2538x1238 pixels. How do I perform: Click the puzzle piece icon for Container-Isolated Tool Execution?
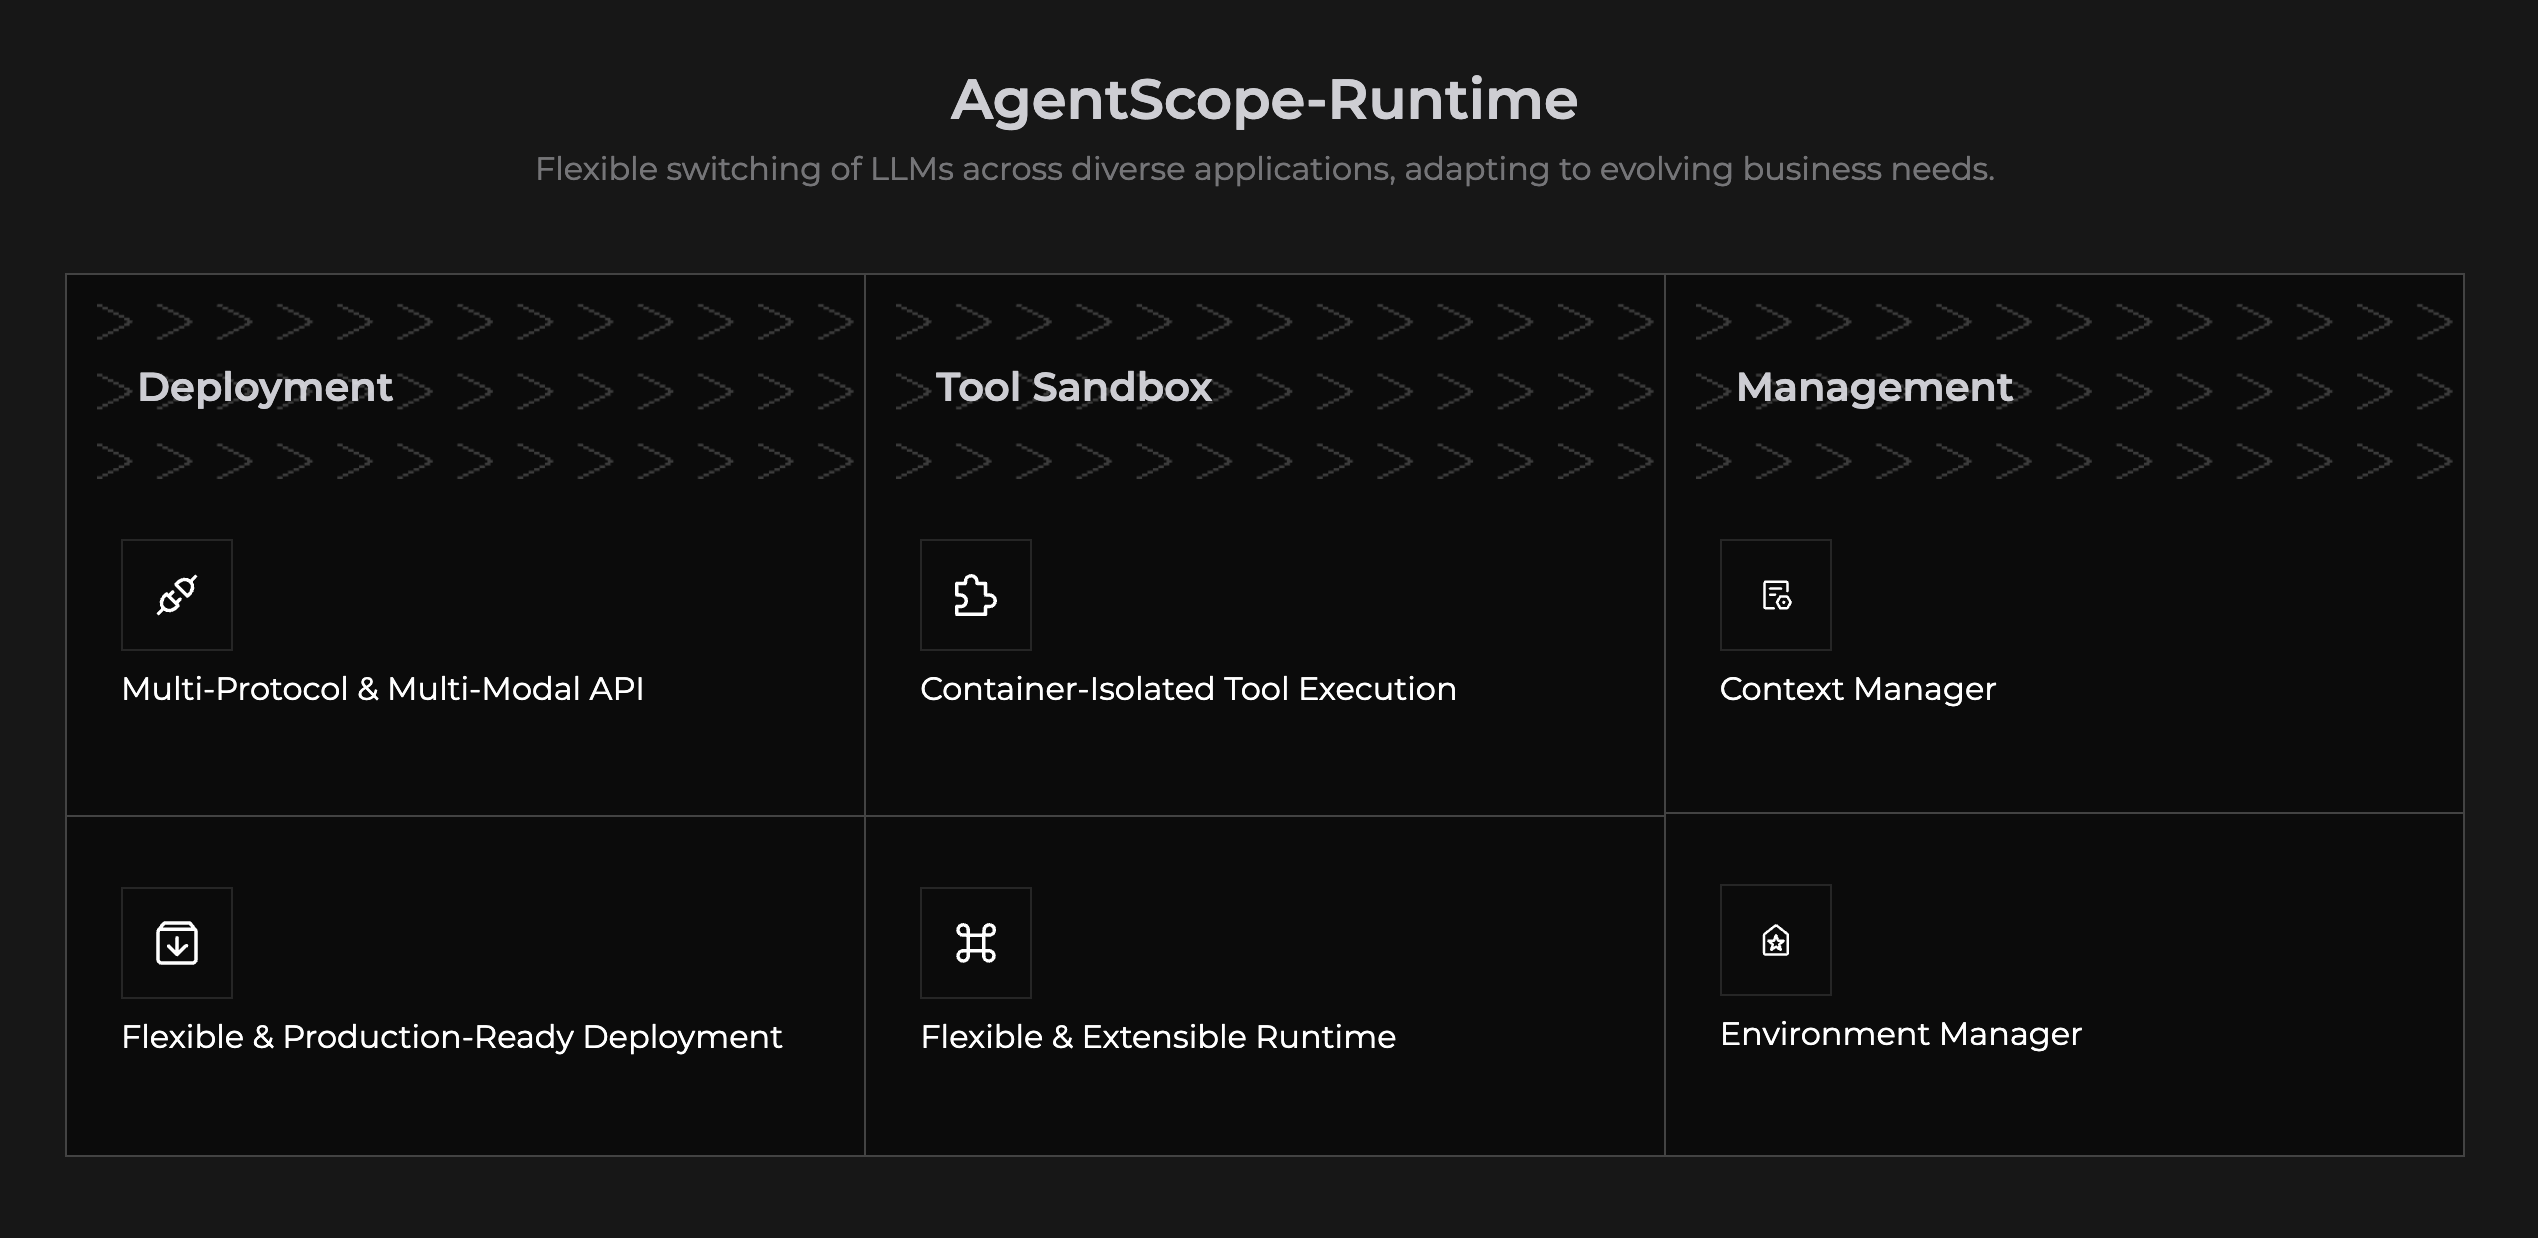coord(976,595)
